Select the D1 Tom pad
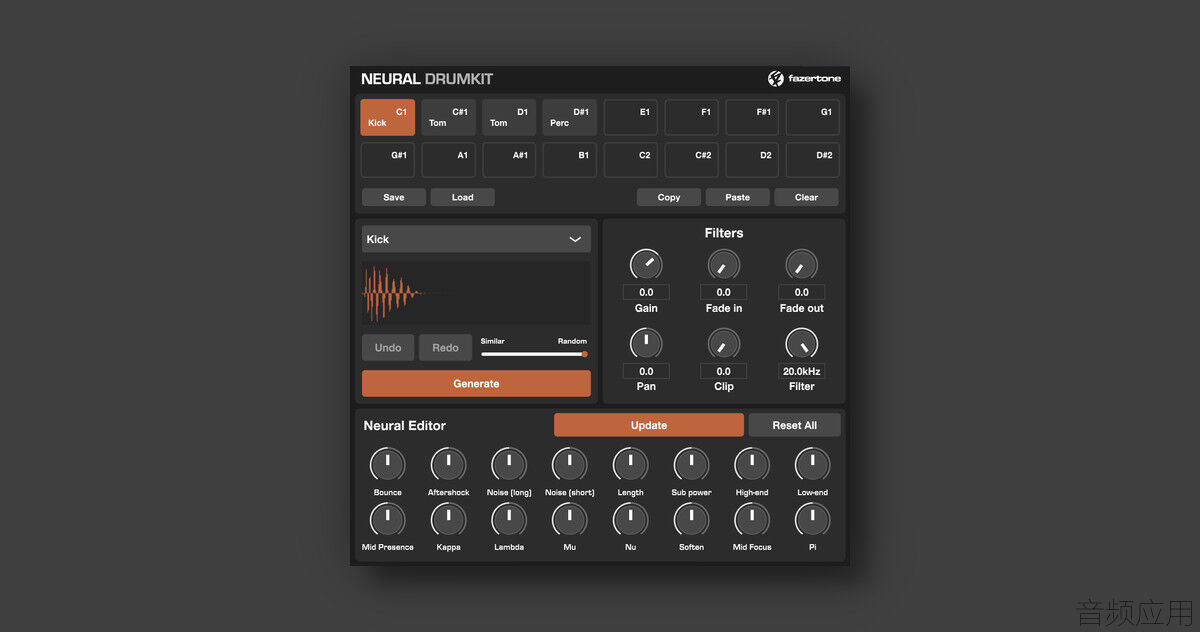The image size is (1200, 632). coord(509,117)
